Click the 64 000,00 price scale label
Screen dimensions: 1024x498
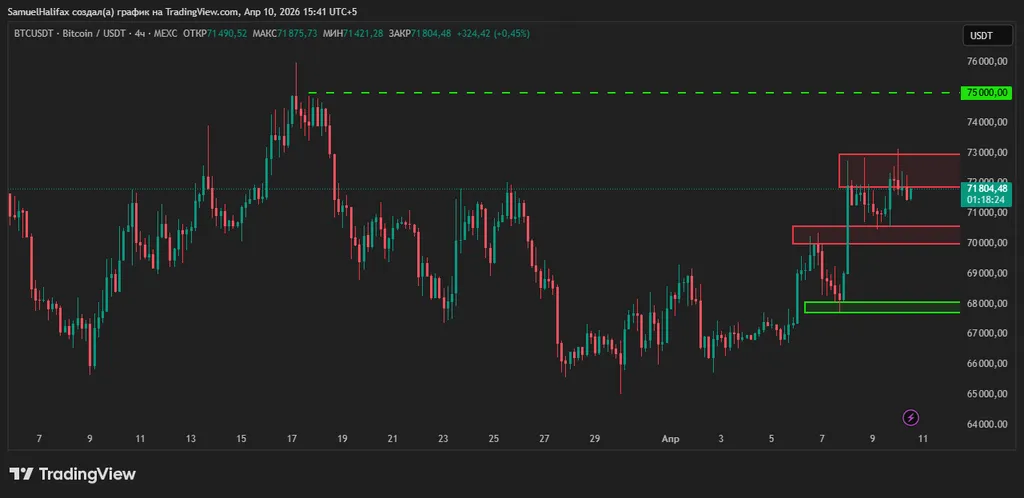[985, 424]
